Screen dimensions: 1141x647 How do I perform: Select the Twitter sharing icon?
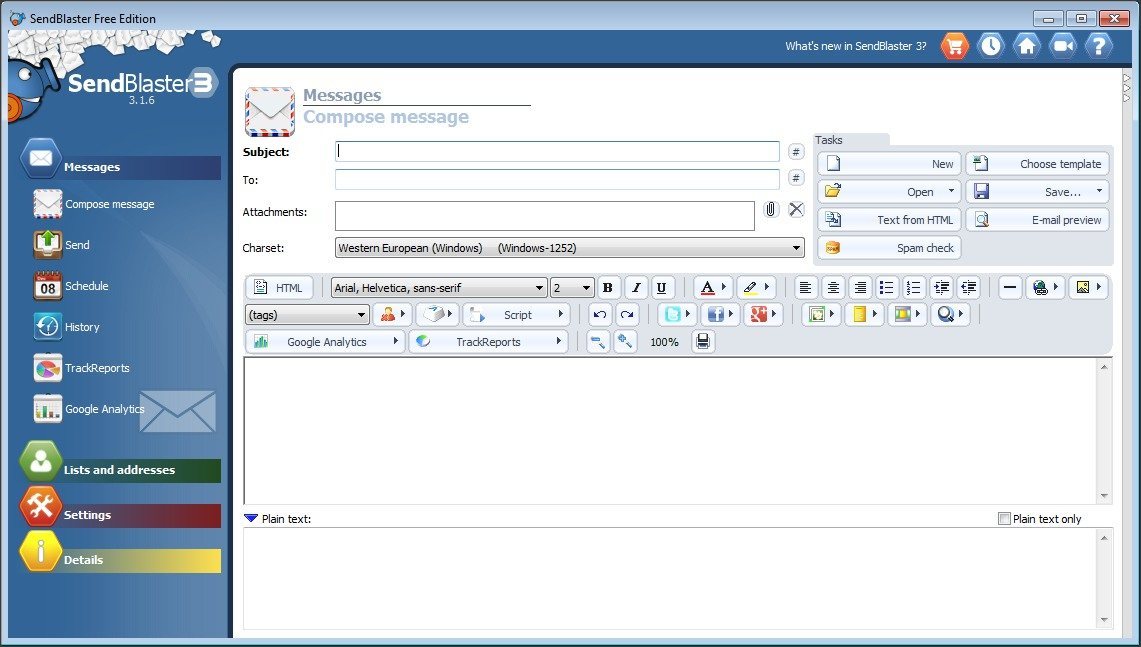pyautogui.click(x=672, y=314)
